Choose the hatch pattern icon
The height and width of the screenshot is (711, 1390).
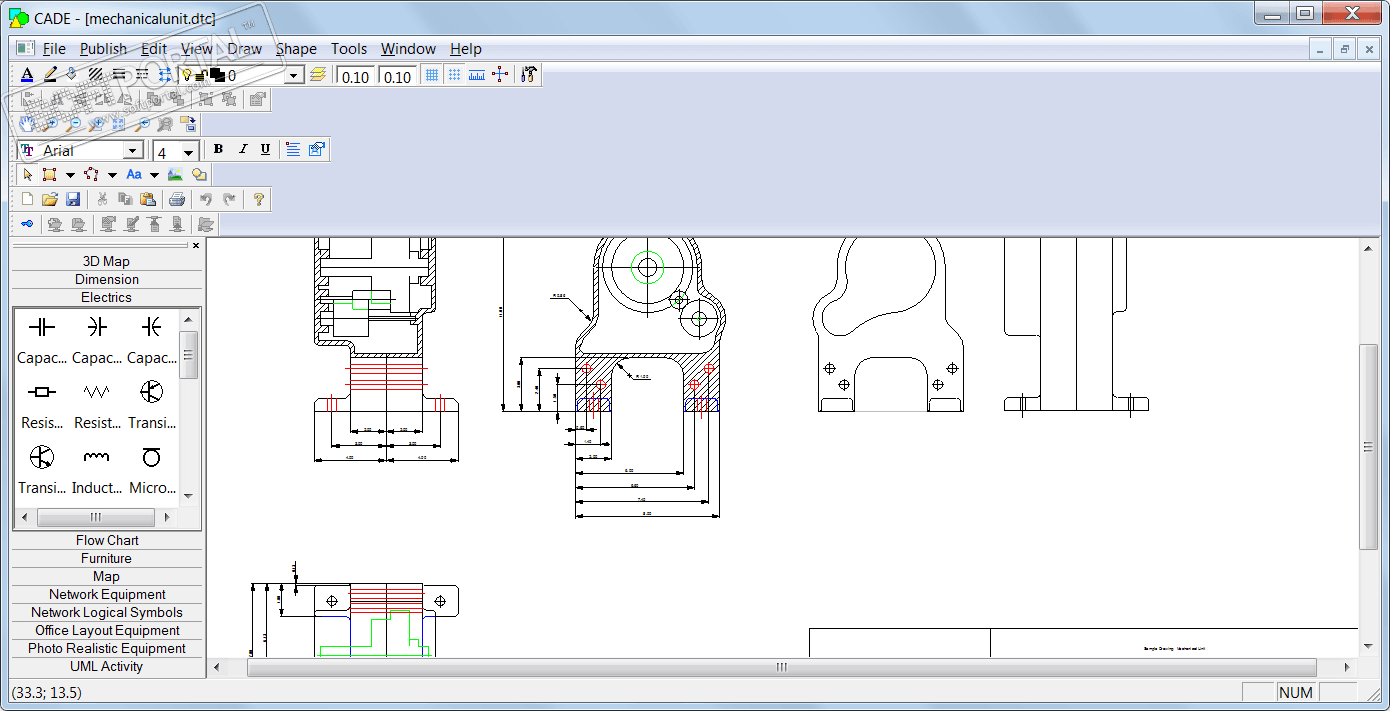click(96, 75)
